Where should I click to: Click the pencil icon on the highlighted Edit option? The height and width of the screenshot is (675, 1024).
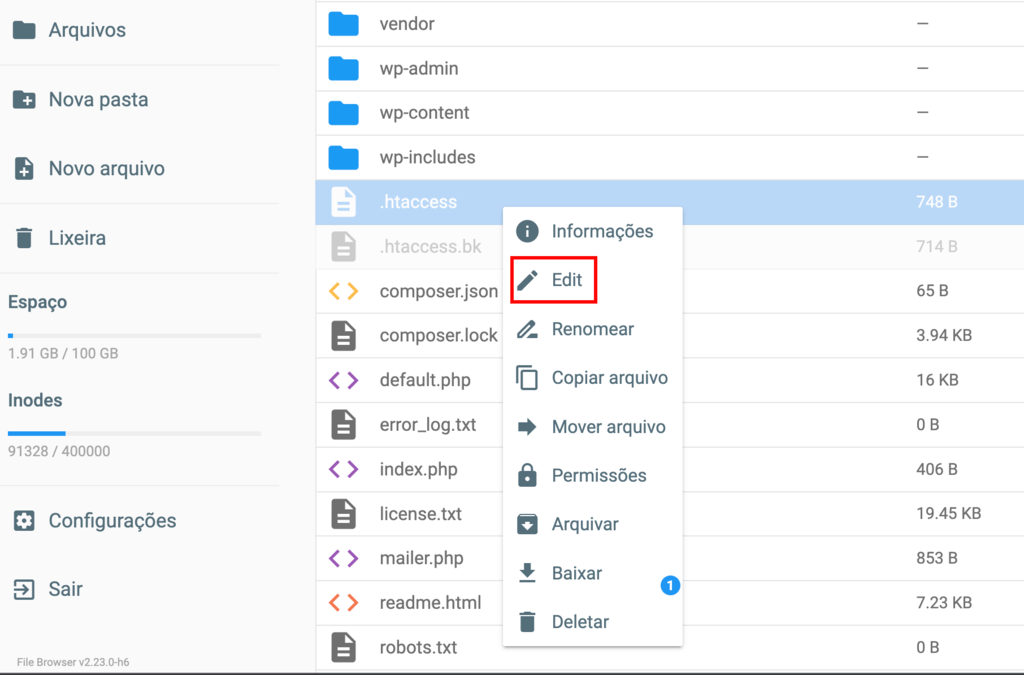[528, 280]
